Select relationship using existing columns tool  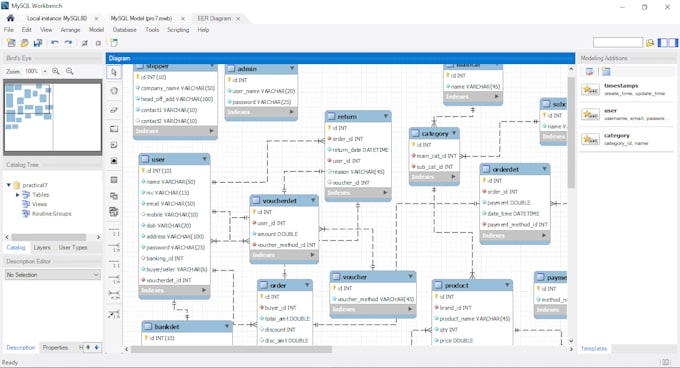click(114, 314)
